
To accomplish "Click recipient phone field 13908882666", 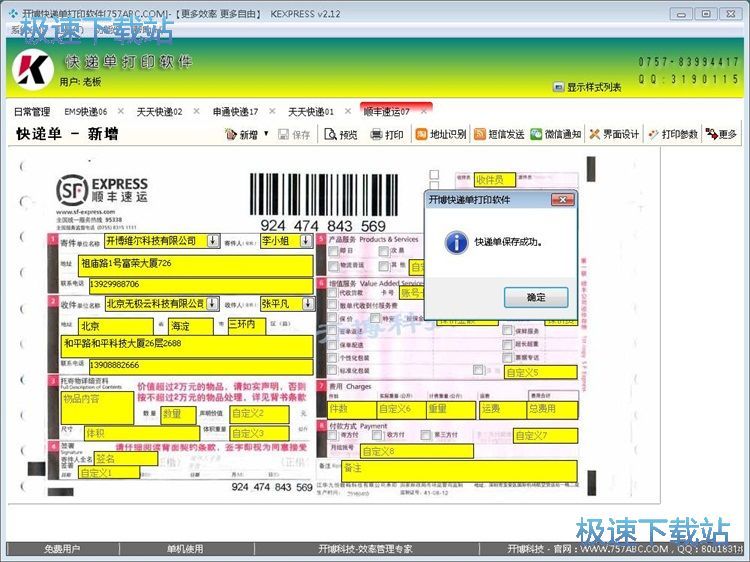I will point(201,367).
